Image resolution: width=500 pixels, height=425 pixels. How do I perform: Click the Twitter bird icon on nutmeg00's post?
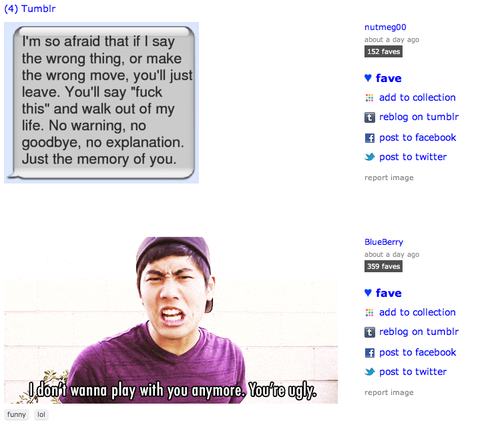pyautogui.click(x=370, y=157)
